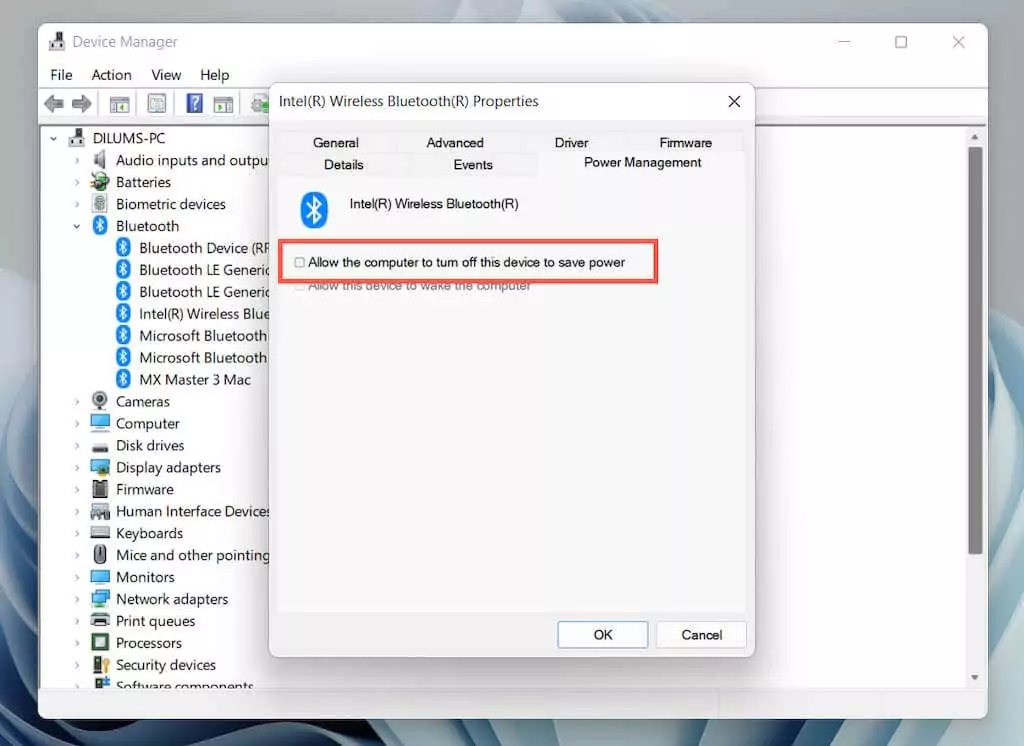Select the Print queues printer icon
The width and height of the screenshot is (1024, 746).
[x=100, y=620]
